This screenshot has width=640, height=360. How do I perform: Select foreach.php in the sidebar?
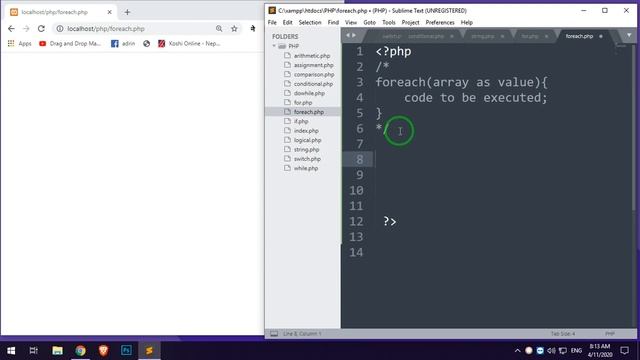pos(309,112)
